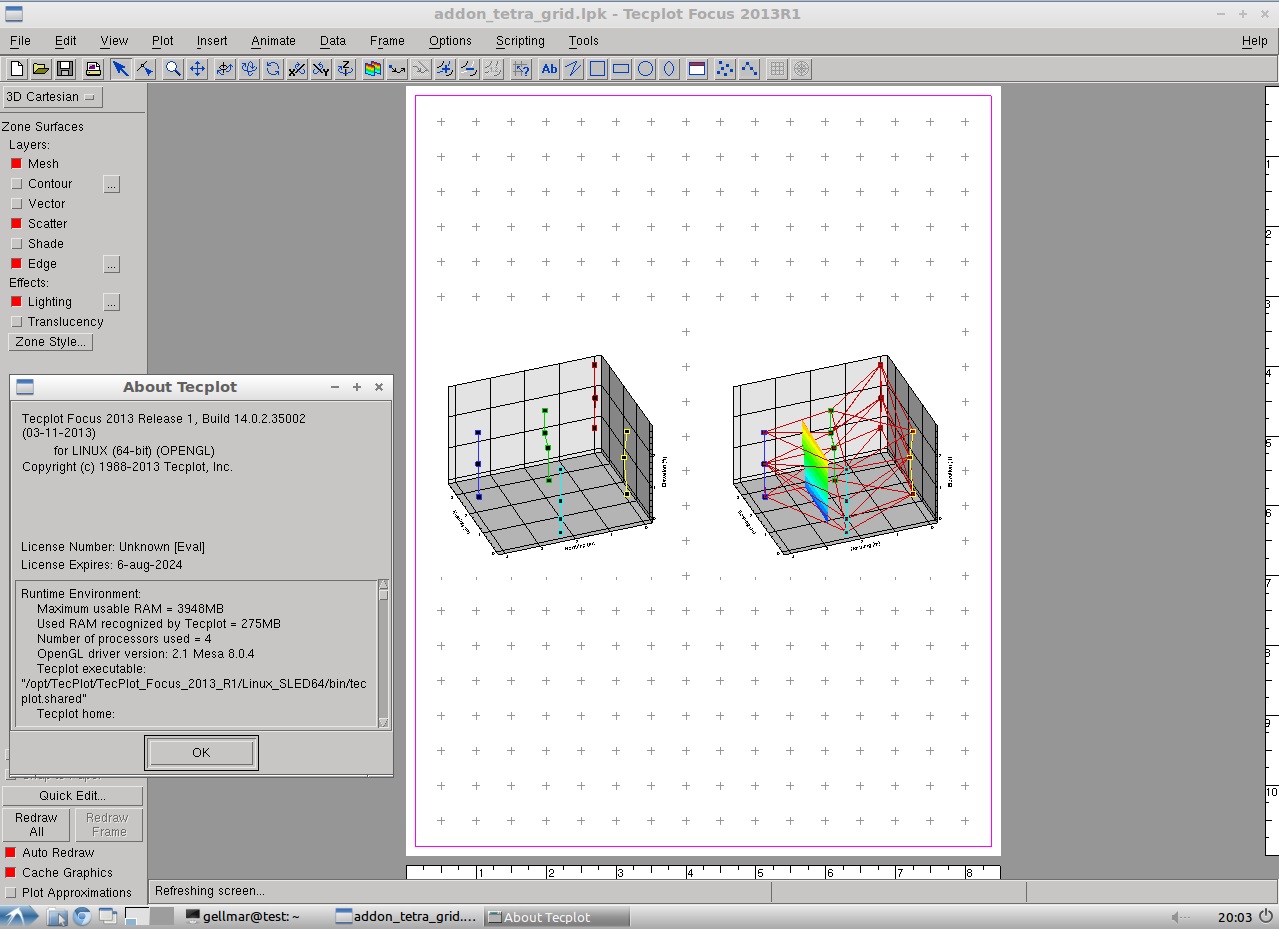Open the Data menu
The height and width of the screenshot is (929, 1279).
click(x=333, y=41)
